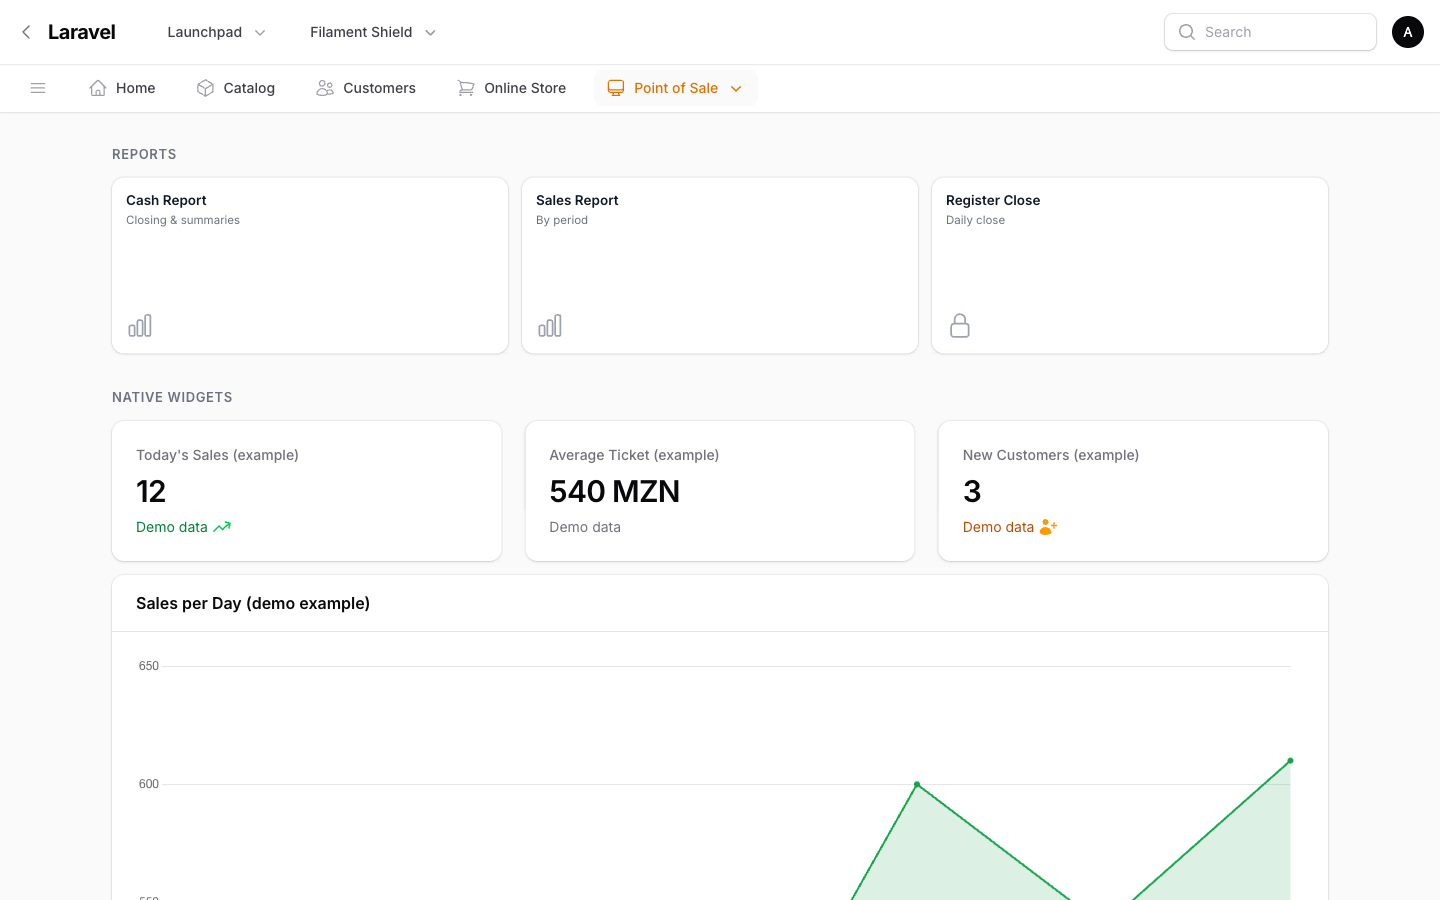Click Demo data under Average Ticket

[x=585, y=527]
